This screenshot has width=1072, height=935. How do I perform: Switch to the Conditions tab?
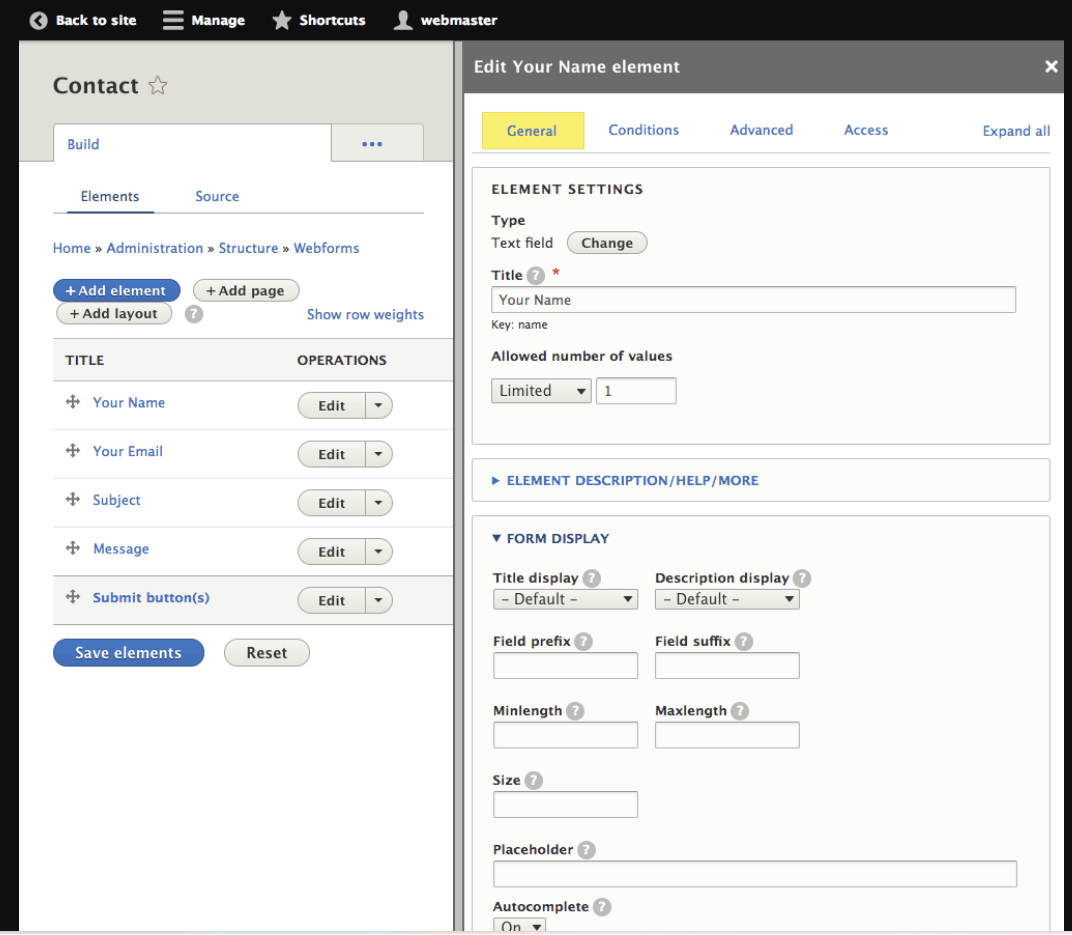tap(643, 130)
